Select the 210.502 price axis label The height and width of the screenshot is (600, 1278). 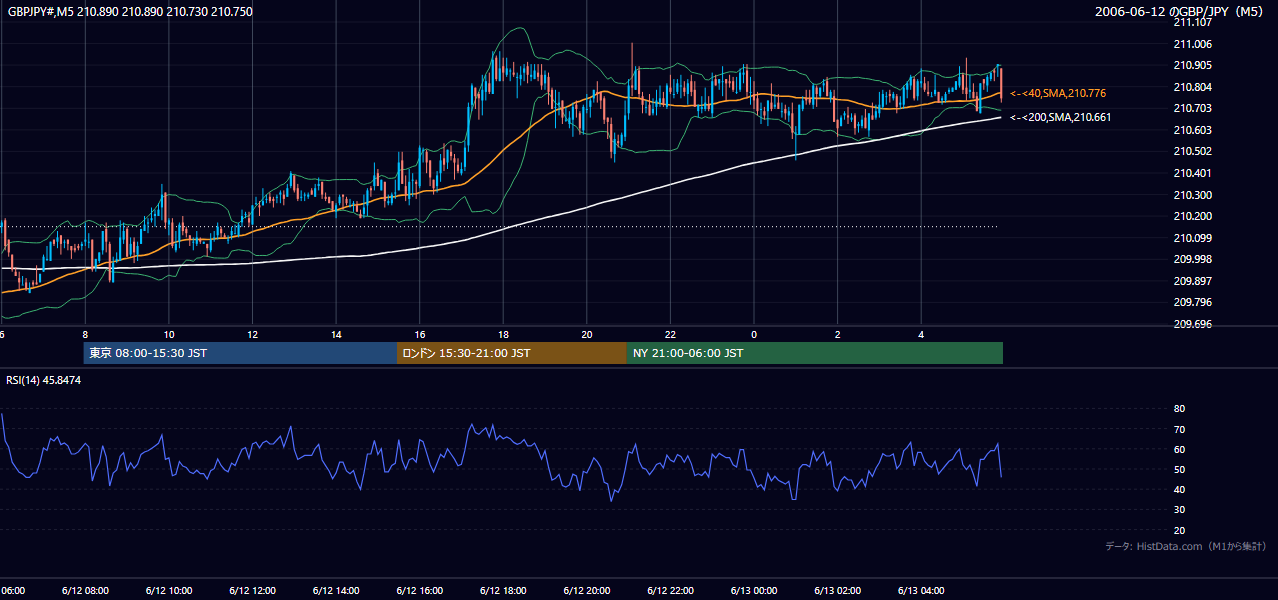coord(1192,151)
